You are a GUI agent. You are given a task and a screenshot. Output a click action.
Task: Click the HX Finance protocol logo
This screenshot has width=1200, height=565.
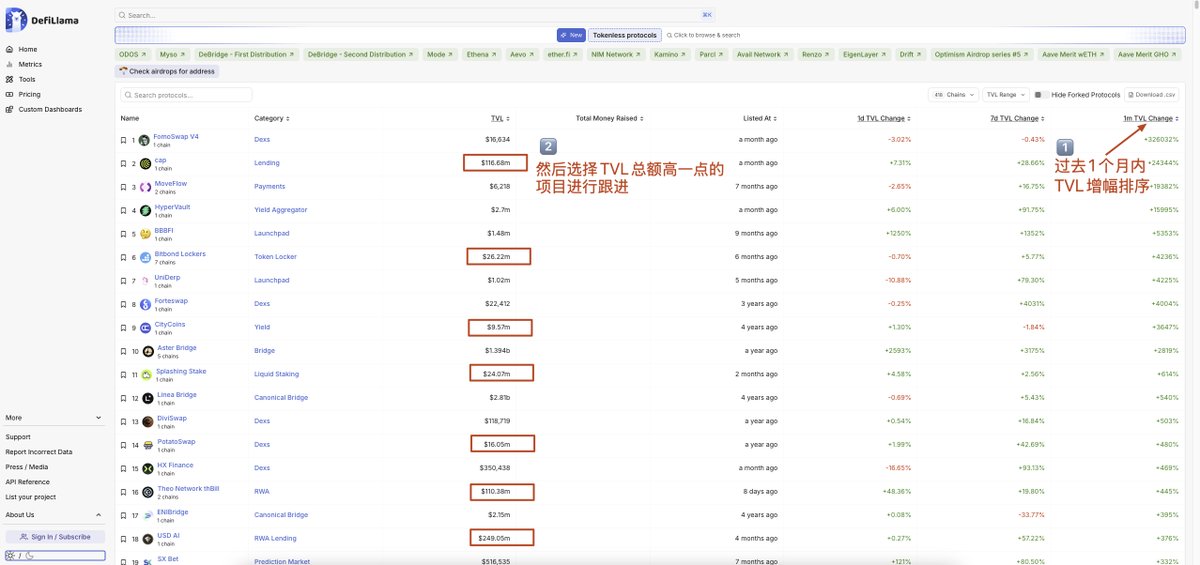tap(148, 468)
